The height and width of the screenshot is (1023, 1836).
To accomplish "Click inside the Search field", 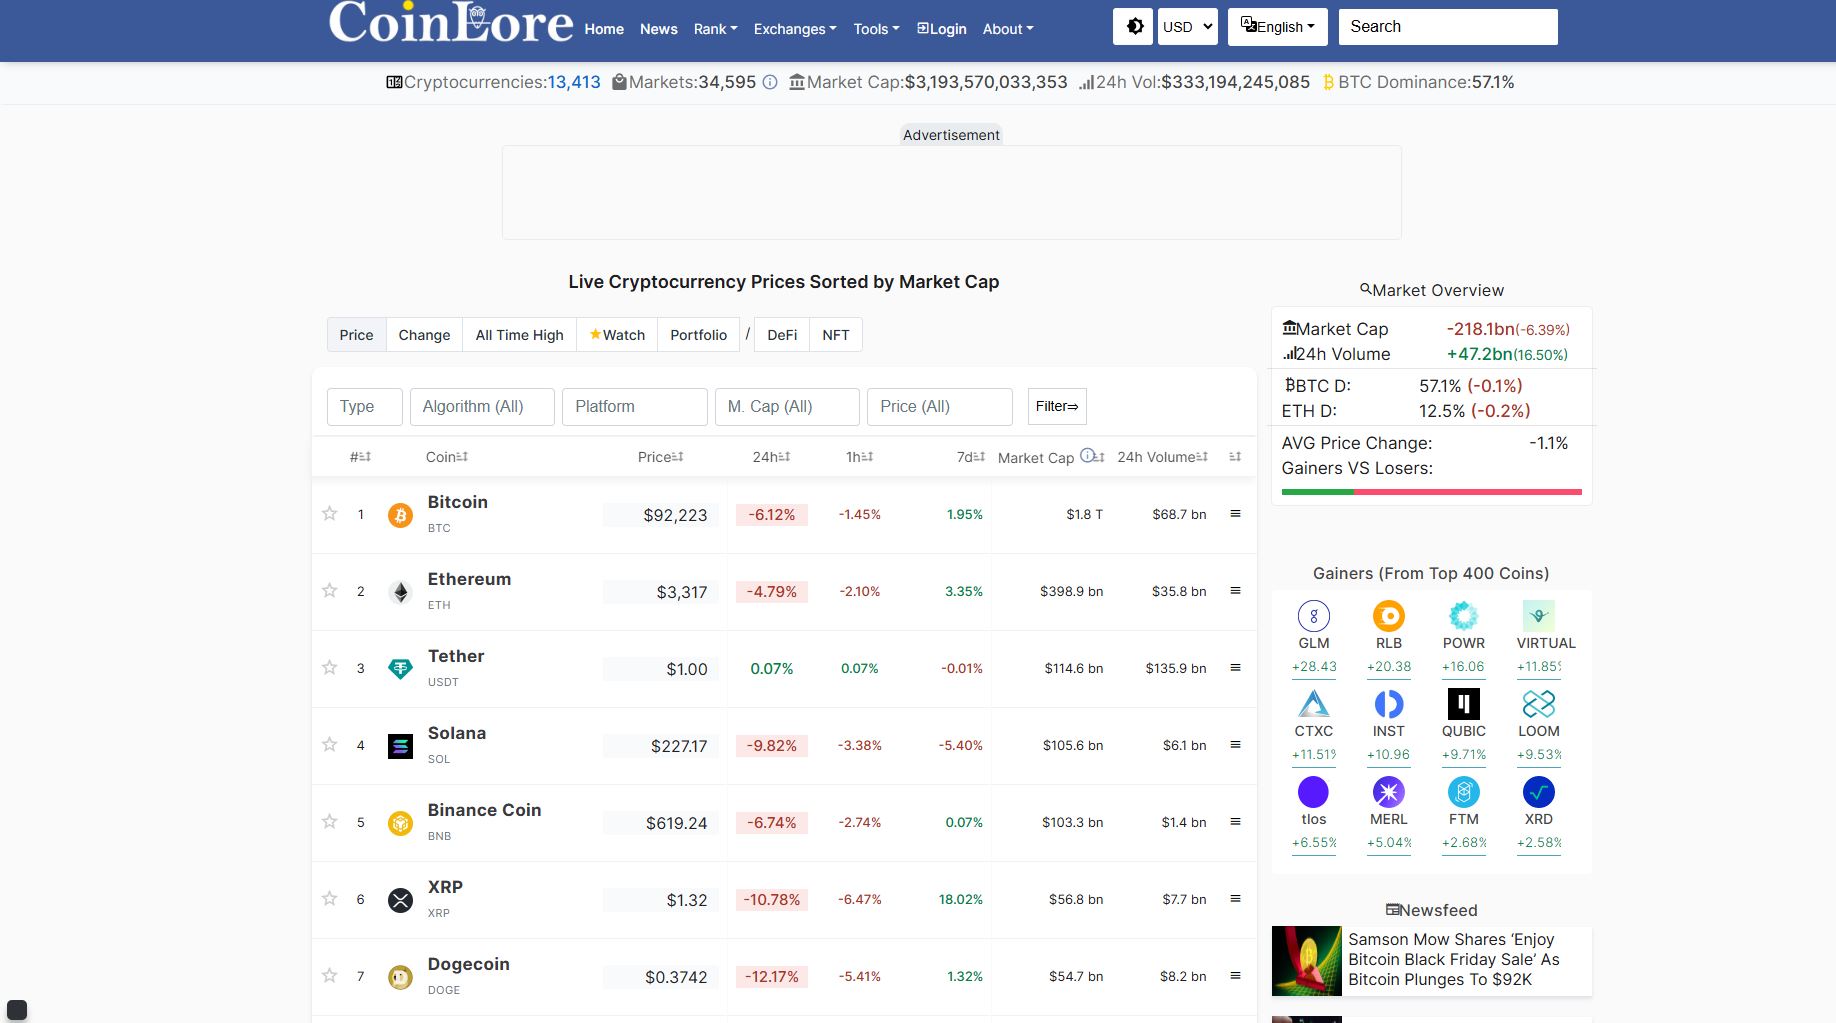I will point(1447,26).
